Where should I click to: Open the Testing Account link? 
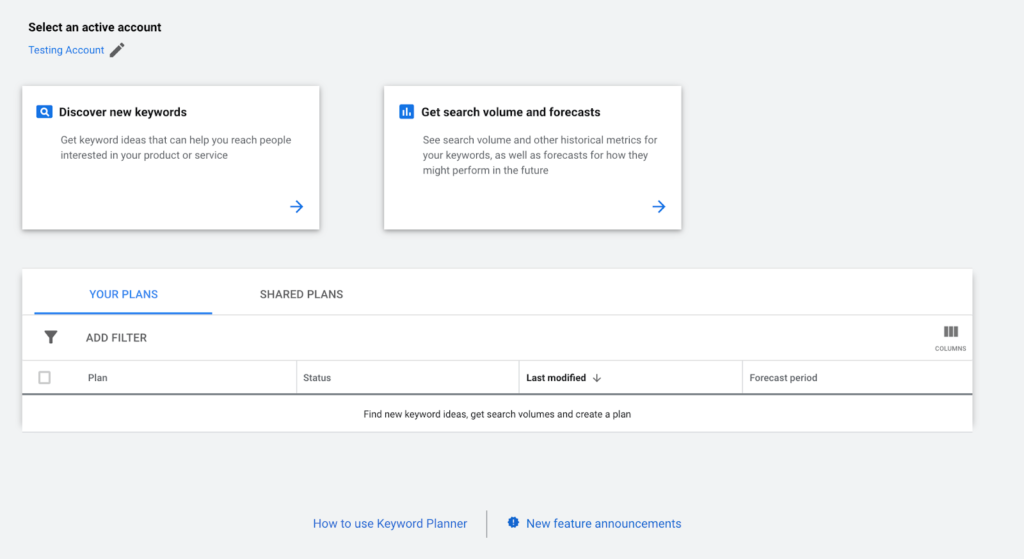(66, 50)
